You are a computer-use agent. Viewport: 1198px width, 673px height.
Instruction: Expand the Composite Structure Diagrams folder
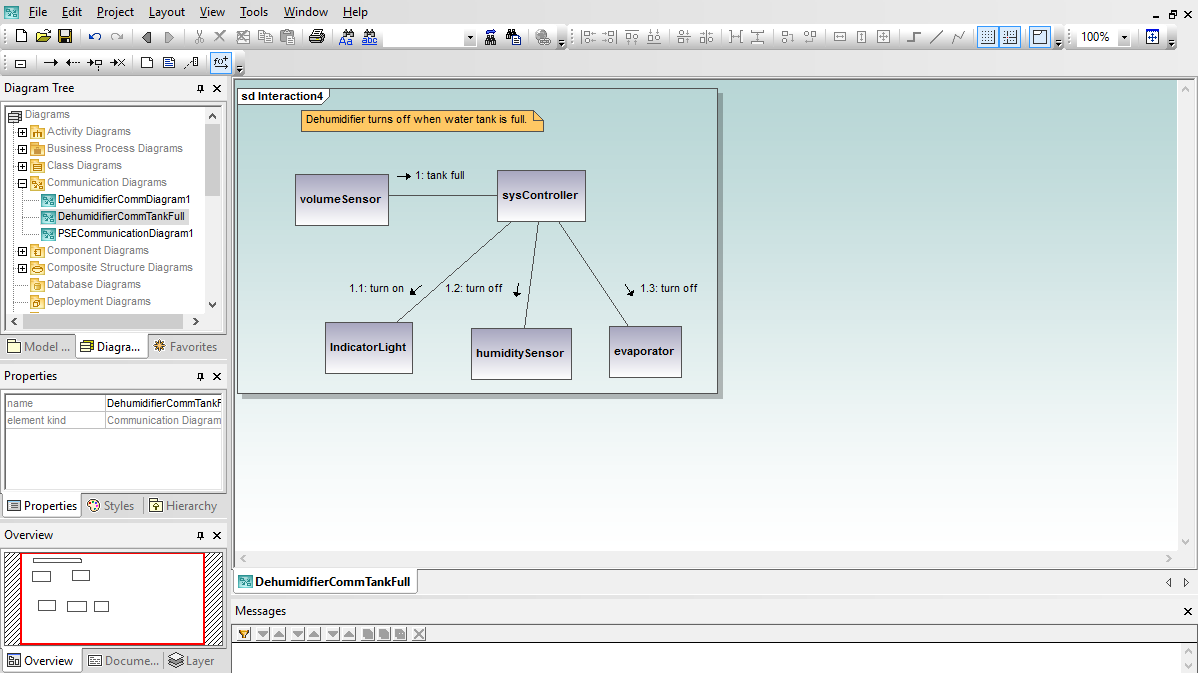tap(22, 268)
